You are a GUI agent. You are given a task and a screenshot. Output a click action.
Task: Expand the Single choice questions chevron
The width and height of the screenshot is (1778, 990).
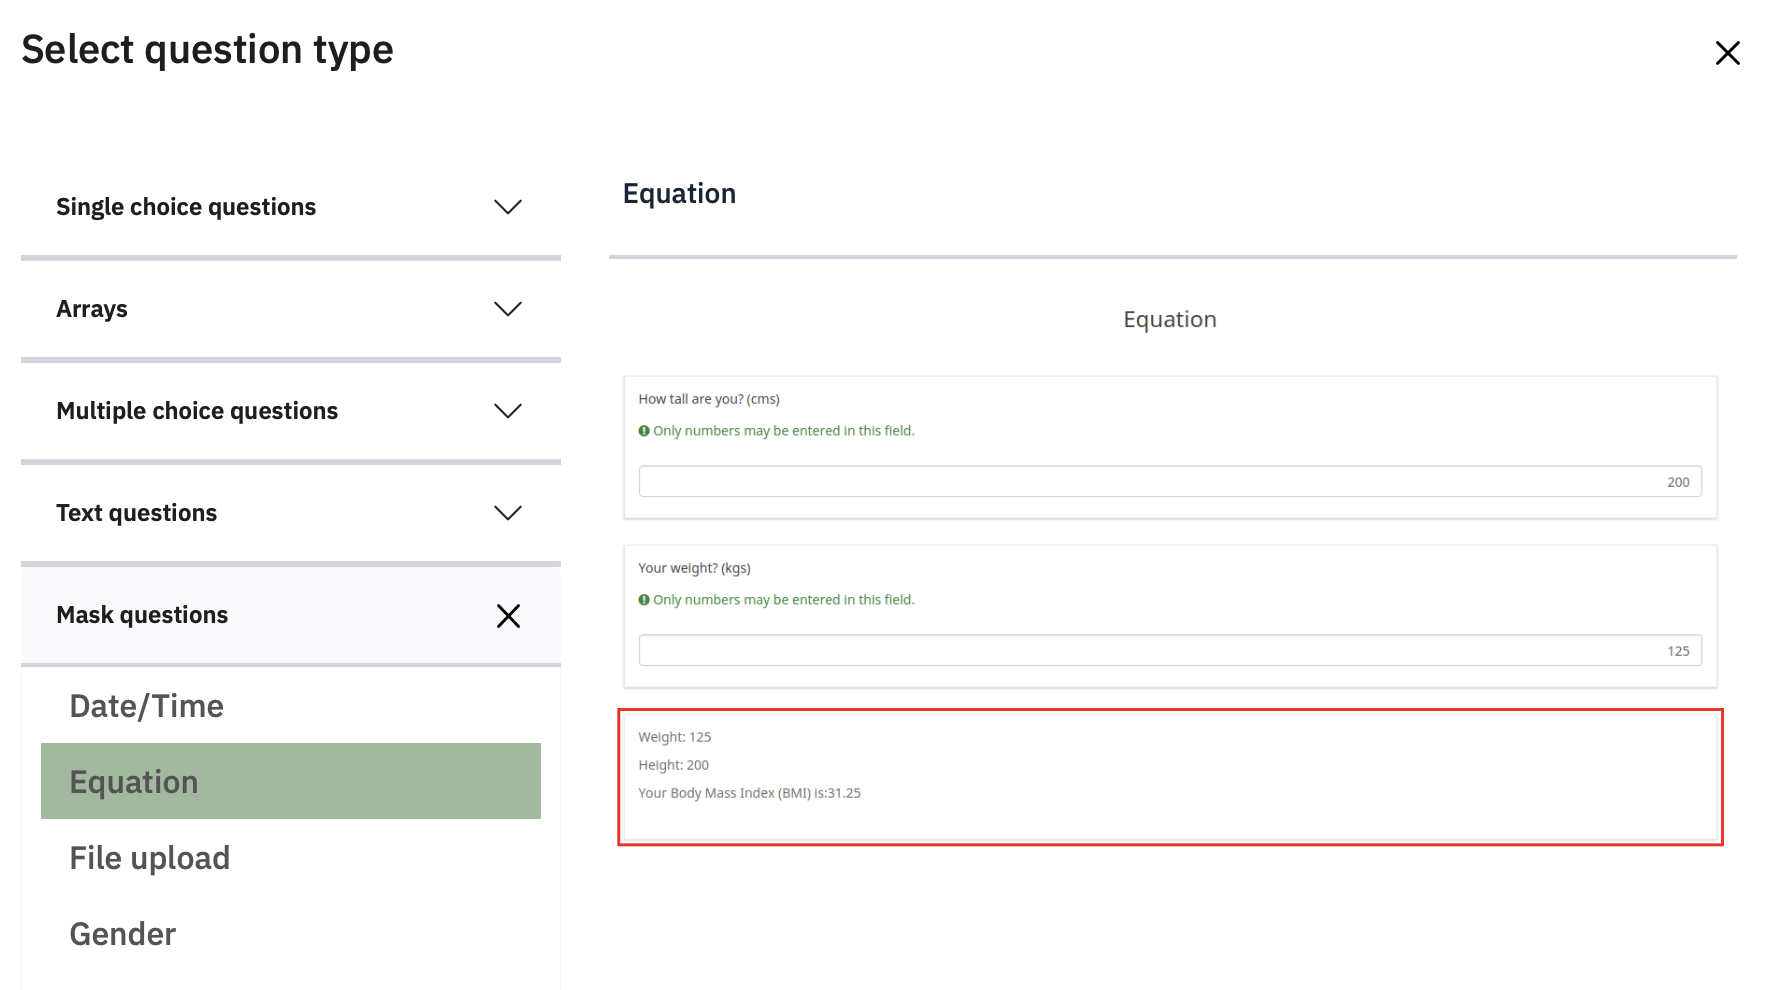pos(508,207)
